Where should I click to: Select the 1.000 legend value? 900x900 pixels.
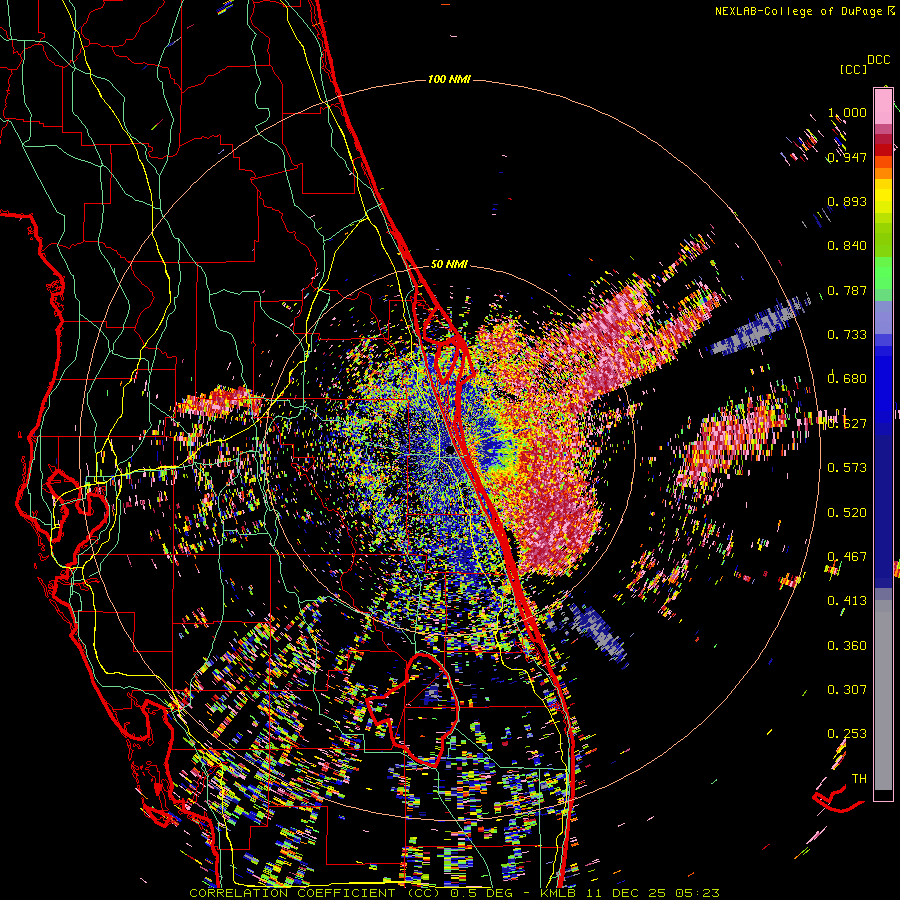(847, 112)
